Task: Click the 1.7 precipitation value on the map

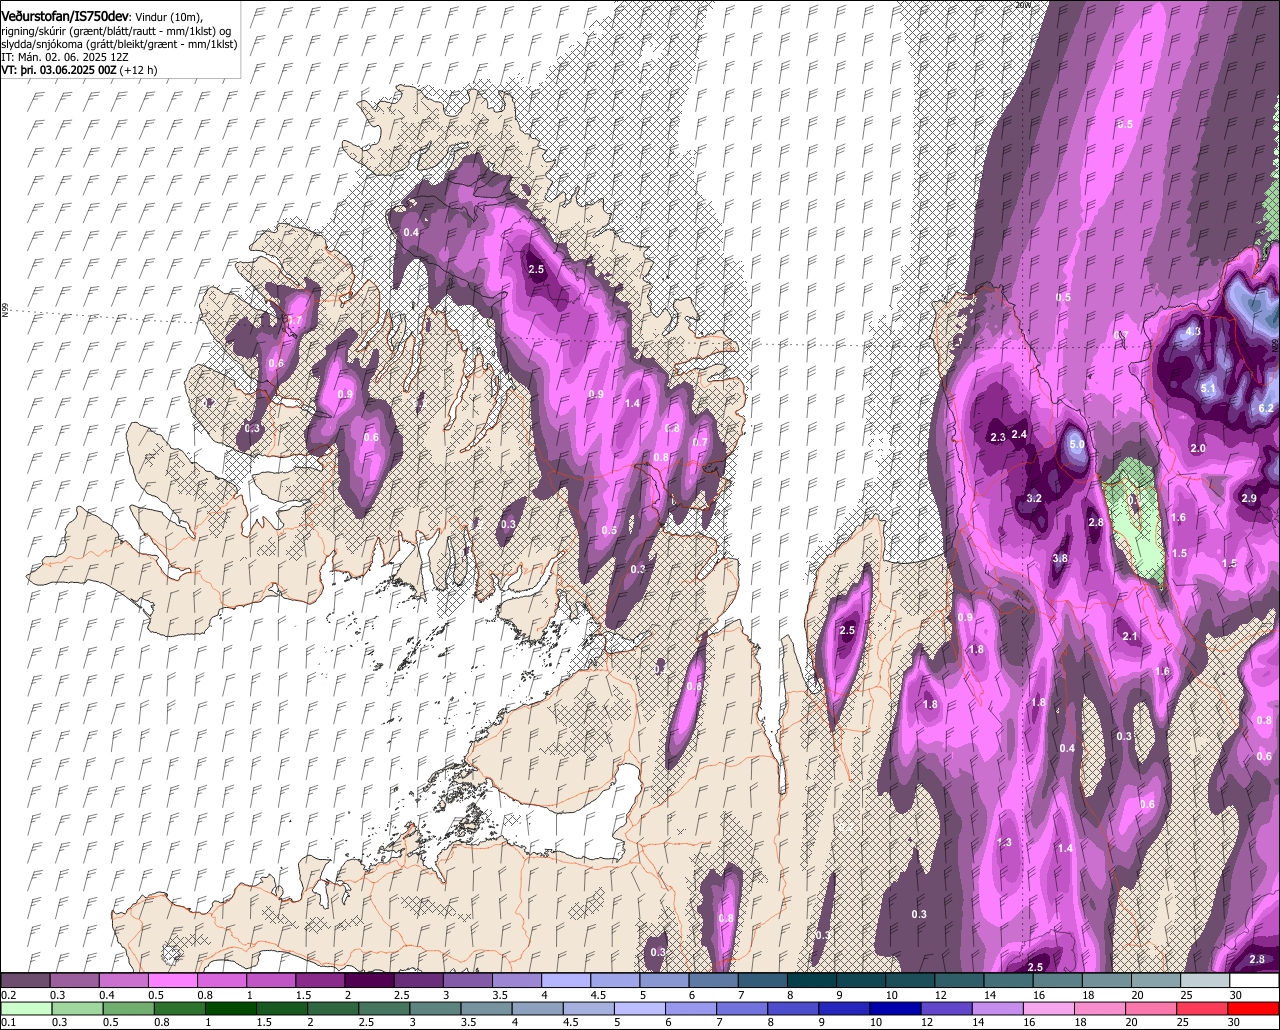Action: (295, 320)
